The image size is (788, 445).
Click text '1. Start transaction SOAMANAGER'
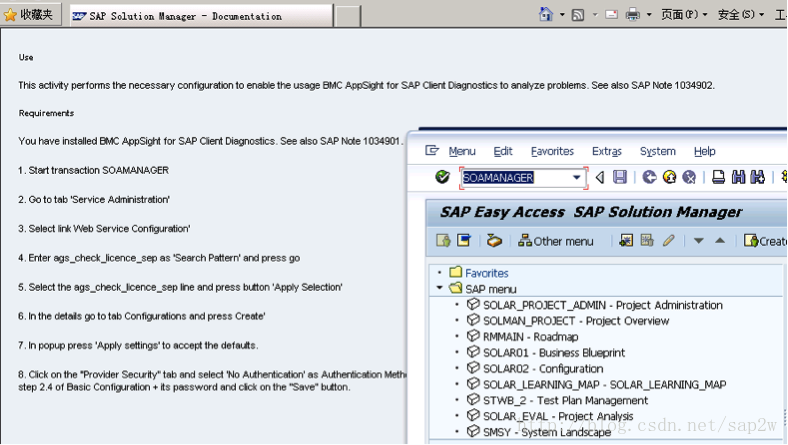coord(93,170)
